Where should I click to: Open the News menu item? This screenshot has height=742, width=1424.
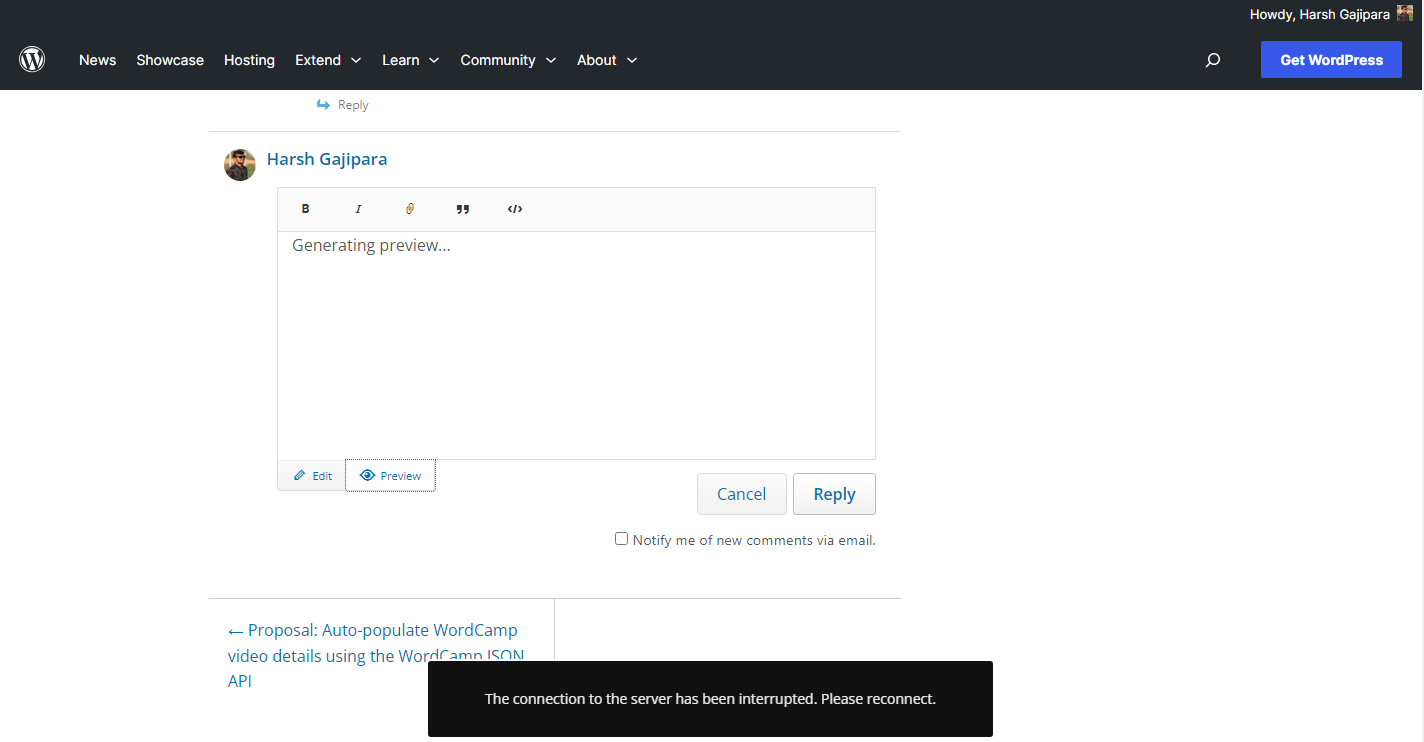[x=98, y=60]
